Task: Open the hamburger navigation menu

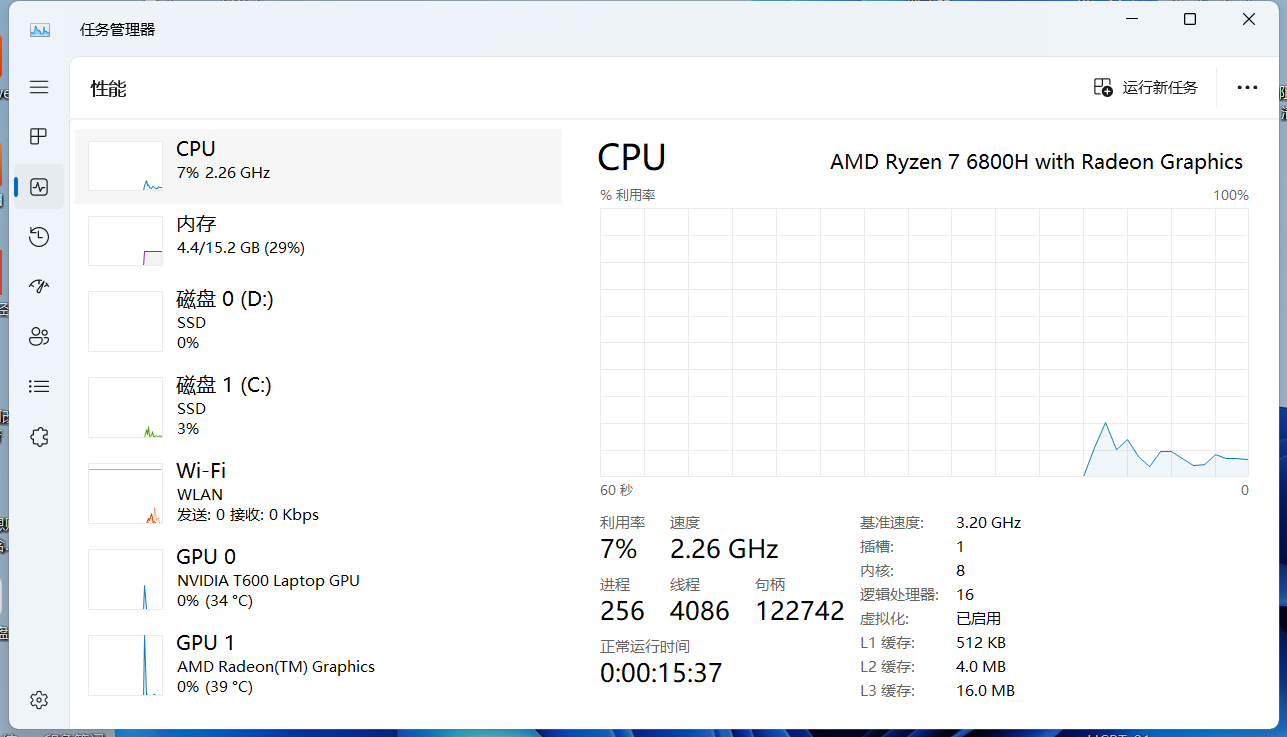Action: click(x=39, y=87)
